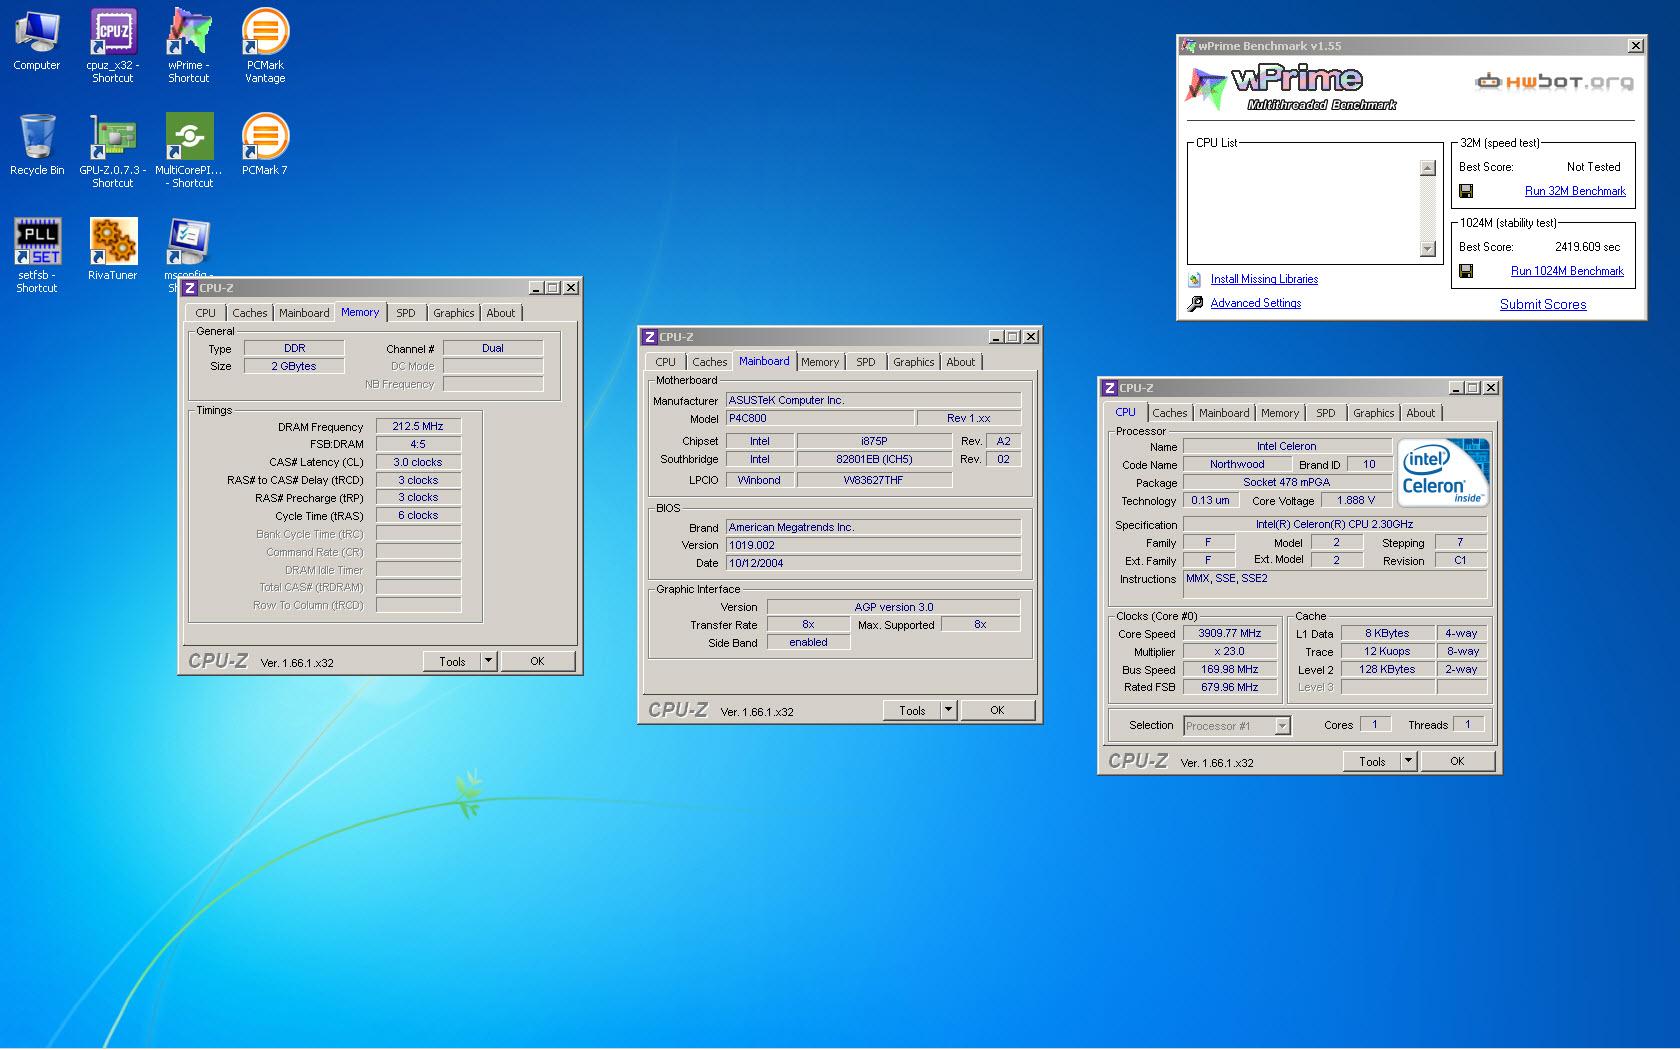
Task: Click the Intel Celeron inside logo
Action: [1443, 473]
